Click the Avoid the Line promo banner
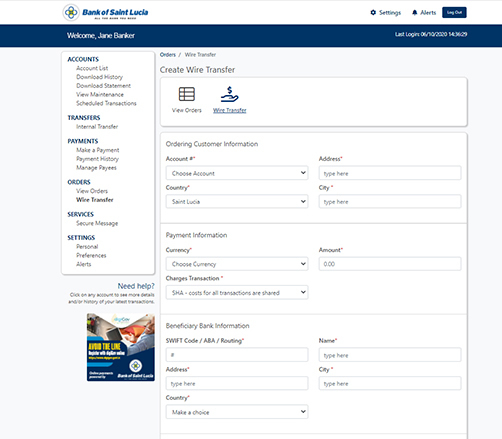The image size is (502, 439). pos(121,347)
